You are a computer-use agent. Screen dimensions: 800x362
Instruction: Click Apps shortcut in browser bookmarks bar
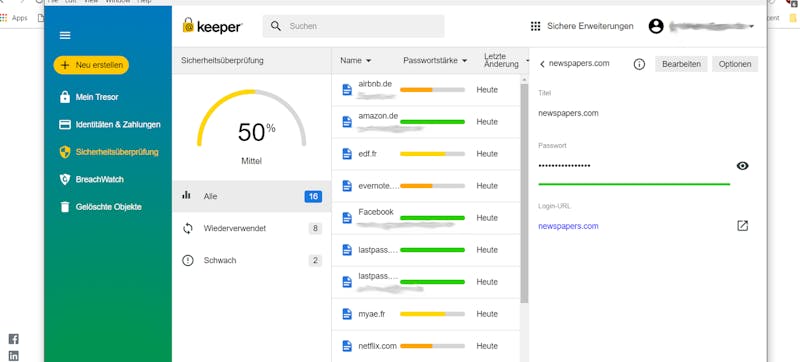(x=13, y=18)
